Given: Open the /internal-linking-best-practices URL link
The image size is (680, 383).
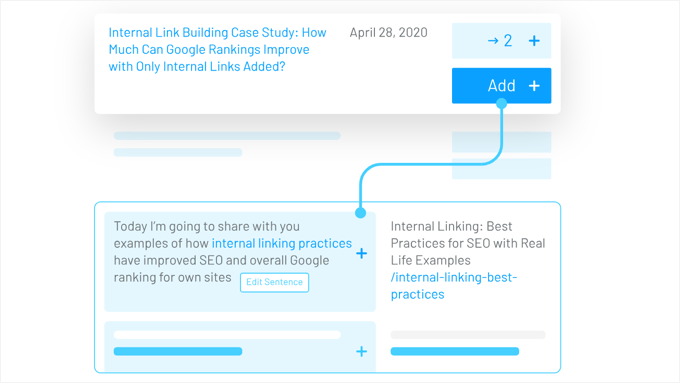Looking at the screenshot, I should [454, 286].
